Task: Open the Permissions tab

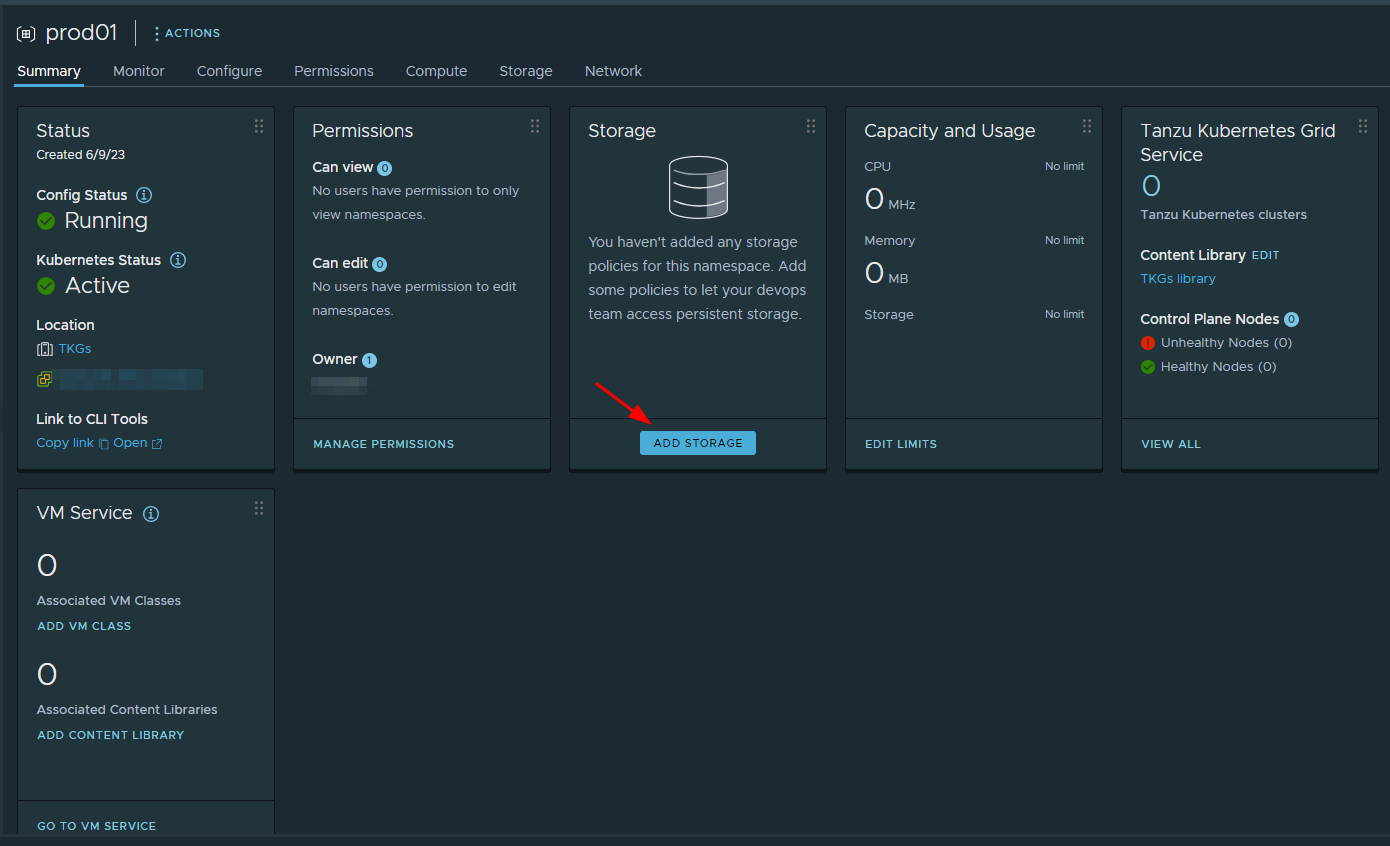Action: tap(334, 71)
